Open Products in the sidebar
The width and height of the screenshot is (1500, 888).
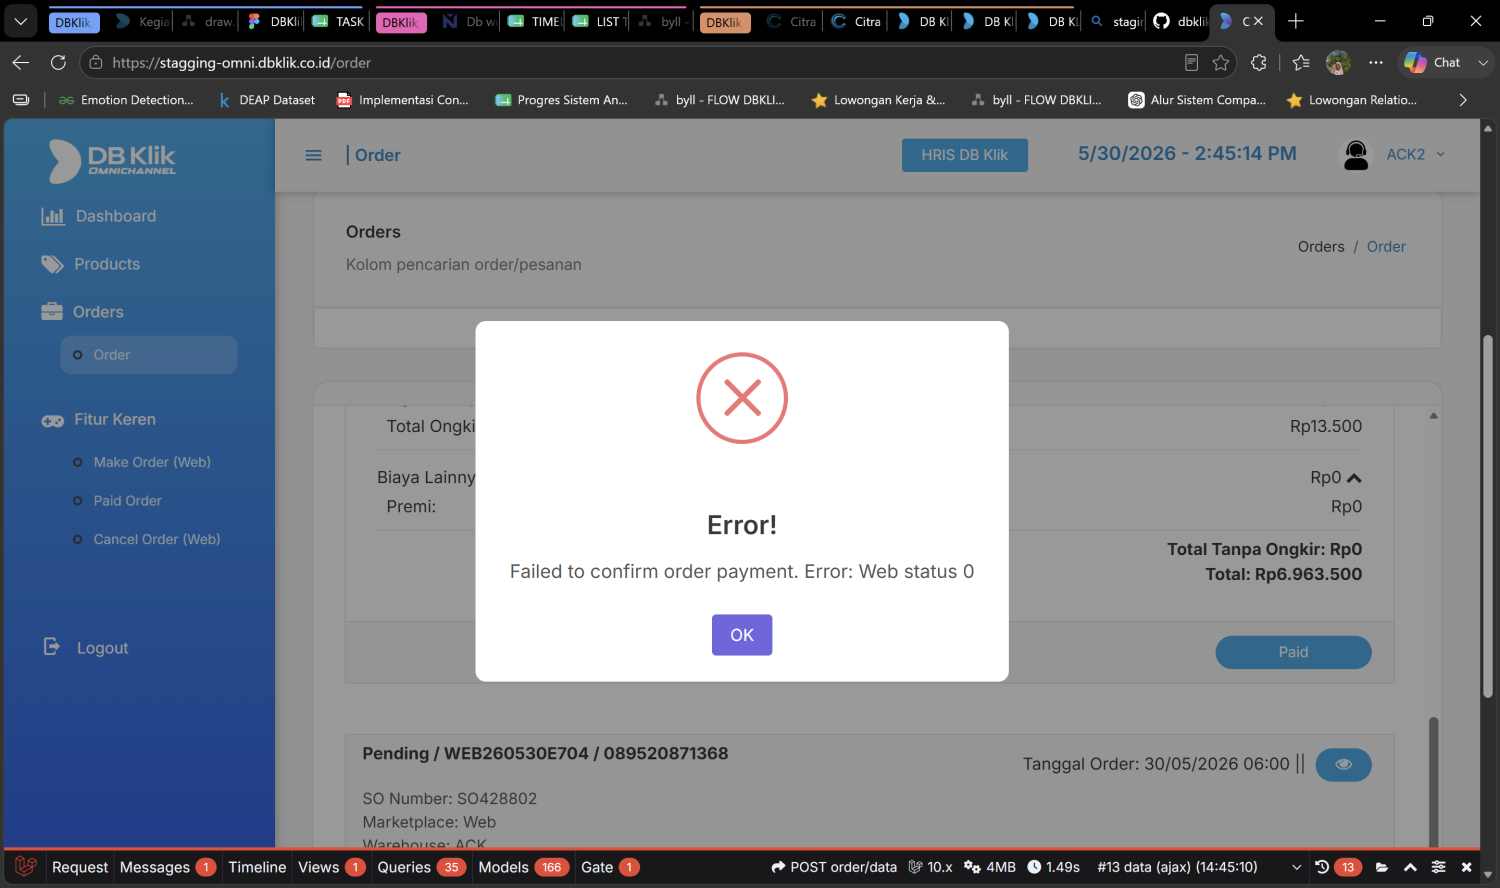[x=90, y=264]
